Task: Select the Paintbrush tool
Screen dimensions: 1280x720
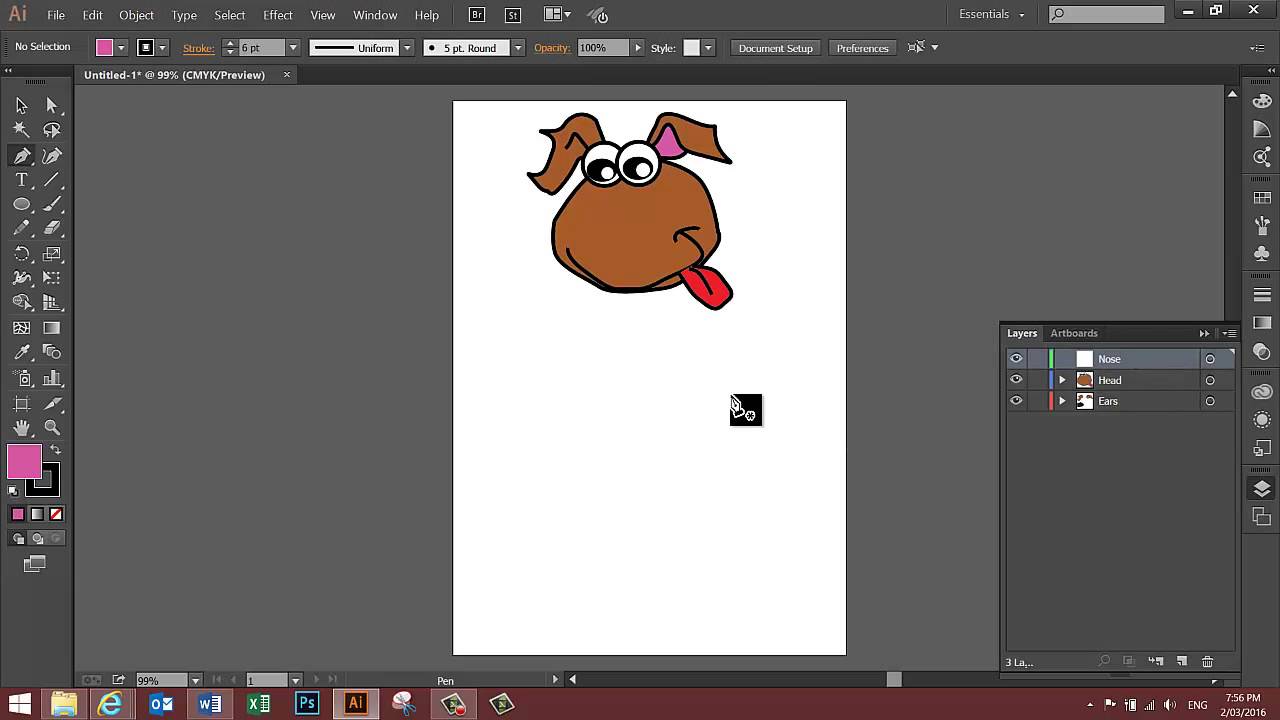Action: (x=52, y=204)
